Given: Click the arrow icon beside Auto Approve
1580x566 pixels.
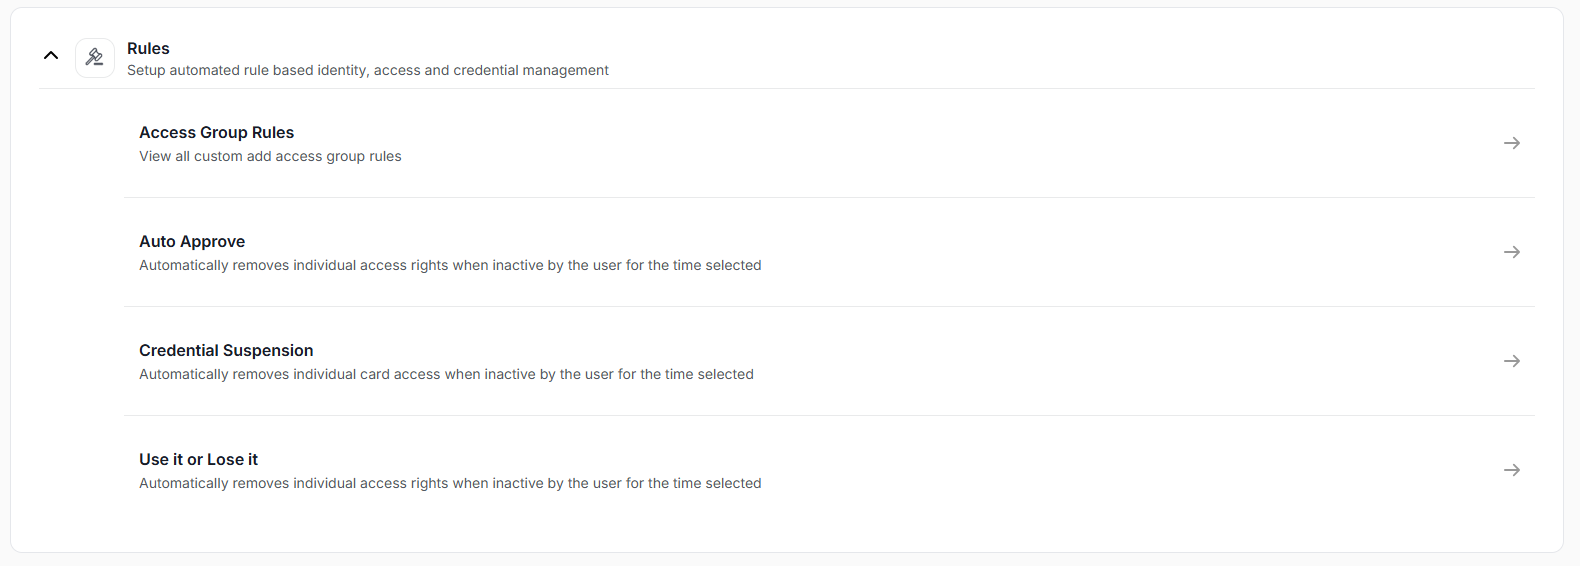Looking at the screenshot, I should click(1511, 252).
